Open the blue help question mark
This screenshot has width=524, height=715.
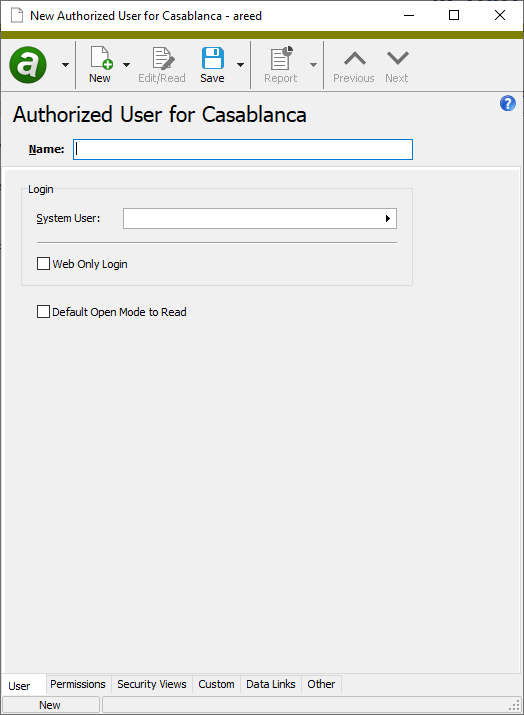click(508, 104)
